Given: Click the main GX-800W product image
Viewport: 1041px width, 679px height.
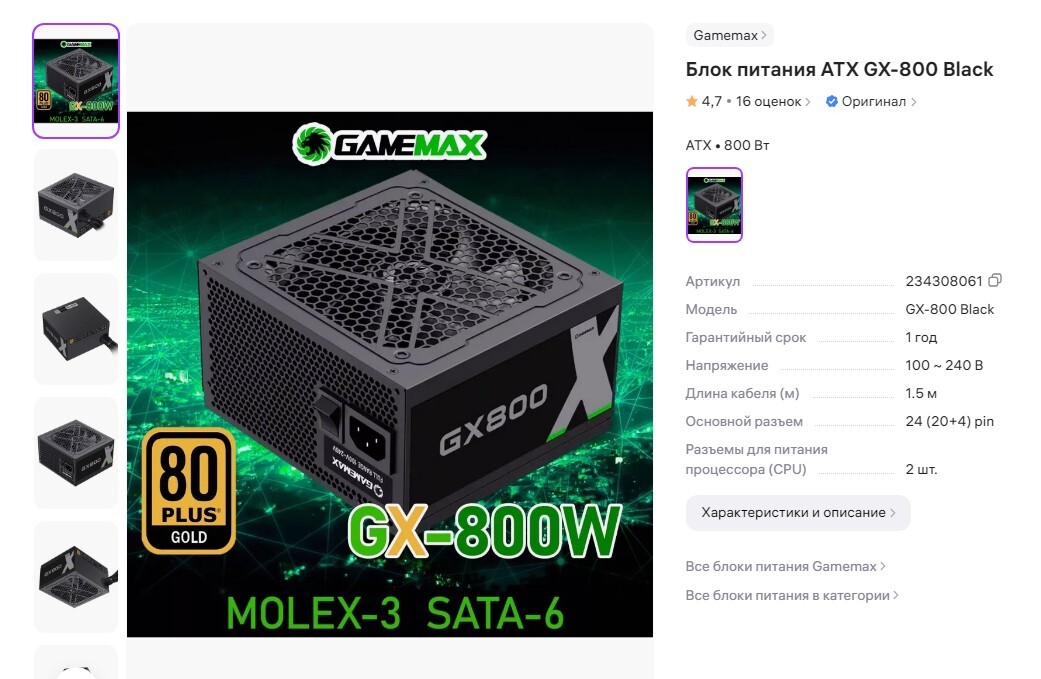Looking at the screenshot, I should 390,374.
